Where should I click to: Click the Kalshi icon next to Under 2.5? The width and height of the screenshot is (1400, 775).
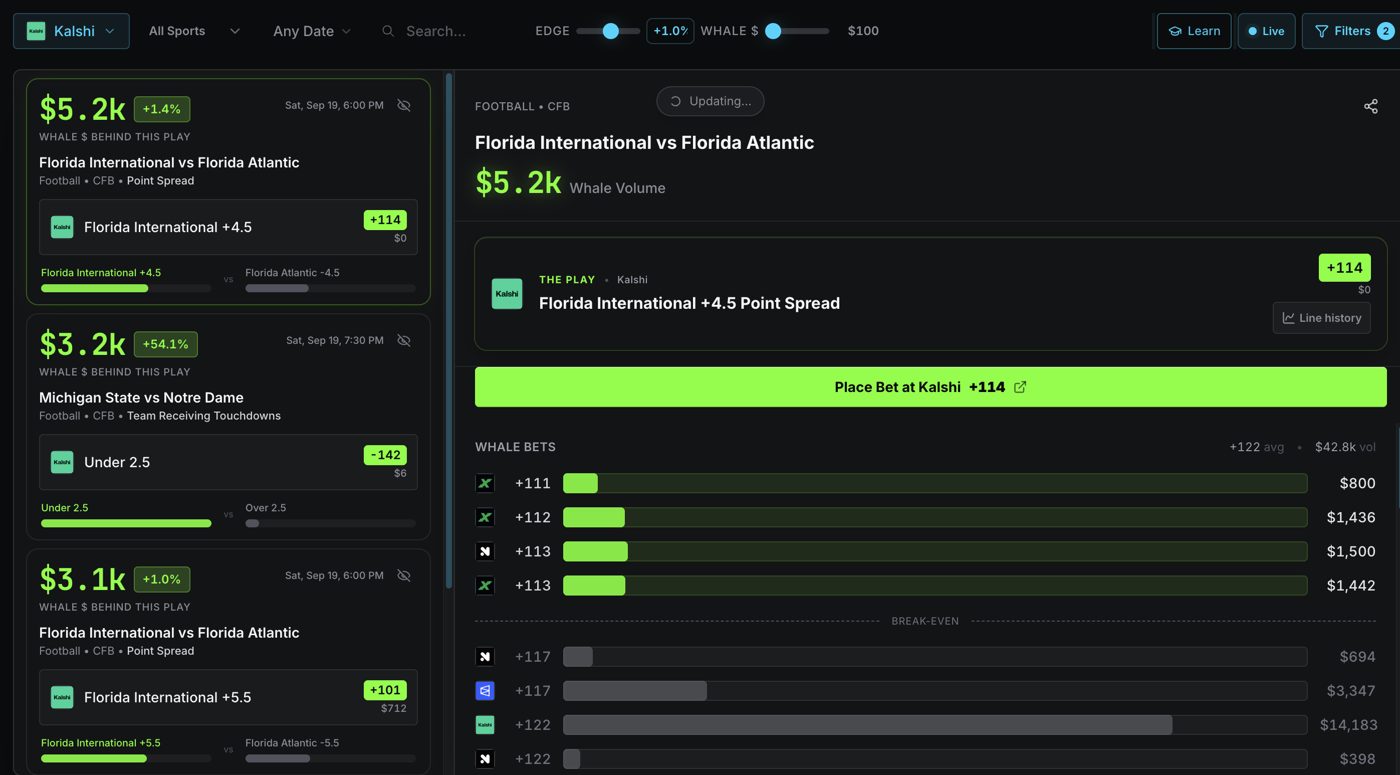click(62, 462)
